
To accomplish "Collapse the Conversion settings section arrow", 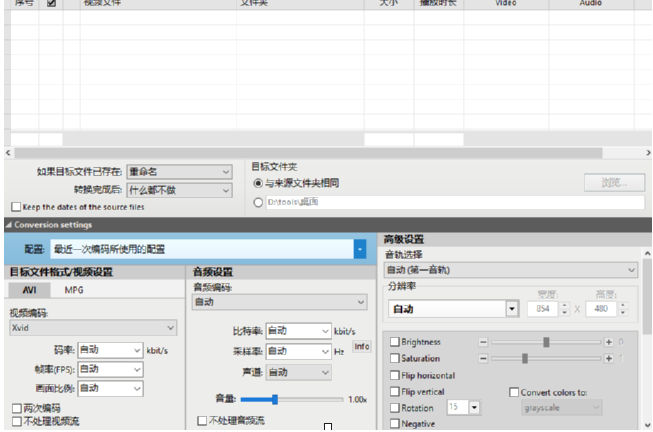I will point(8,225).
